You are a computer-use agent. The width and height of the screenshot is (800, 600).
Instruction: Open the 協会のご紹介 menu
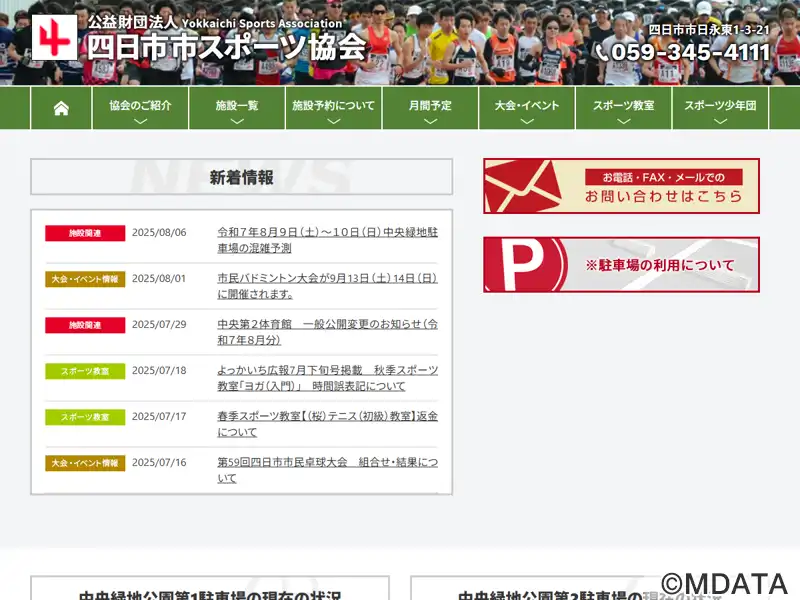(140, 108)
